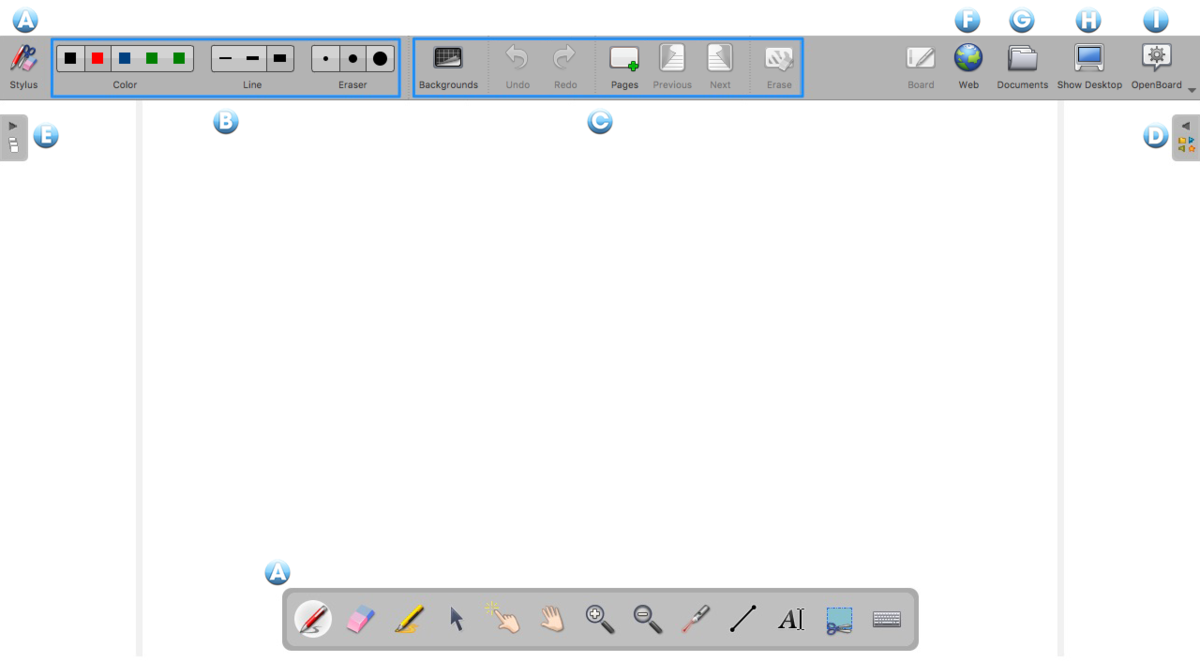Activate the laser pointer tool

pyautogui.click(x=695, y=620)
